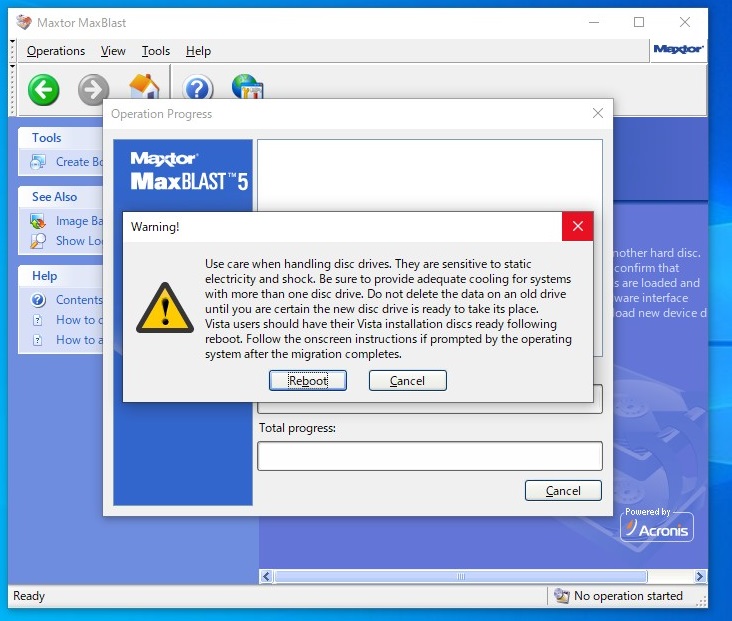
Task: Open the Show Log link
Action: pyautogui.click(x=79, y=241)
